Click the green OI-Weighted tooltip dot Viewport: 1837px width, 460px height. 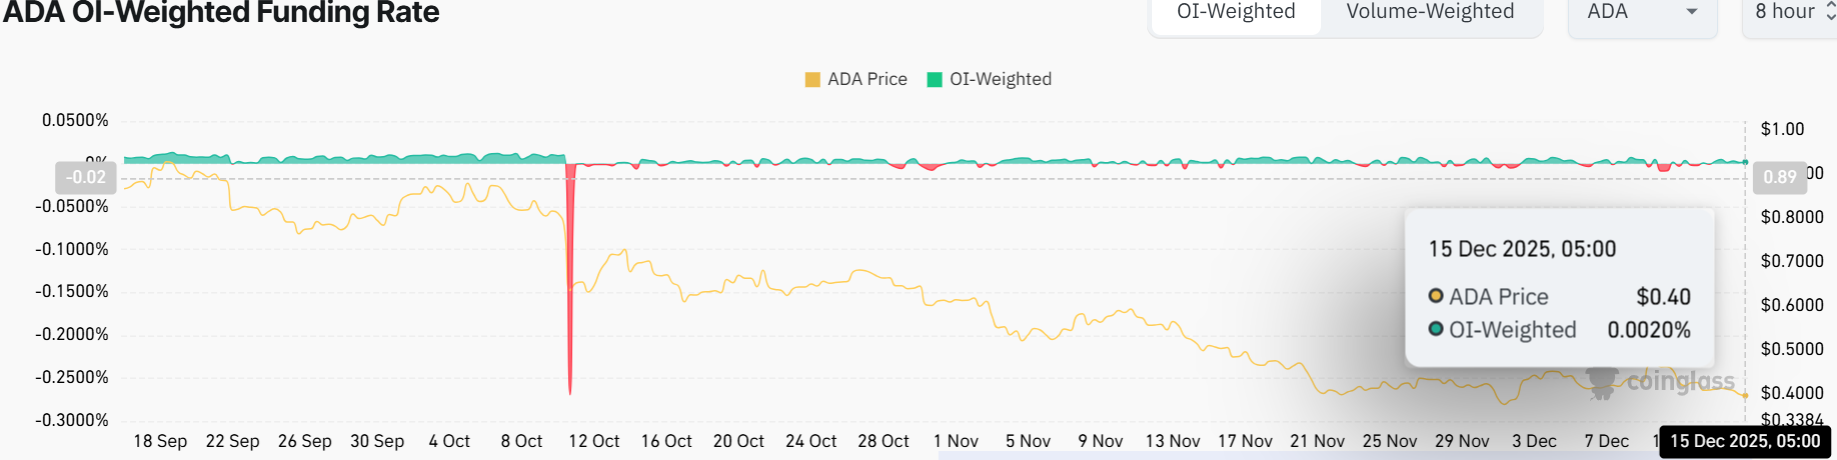click(1436, 329)
